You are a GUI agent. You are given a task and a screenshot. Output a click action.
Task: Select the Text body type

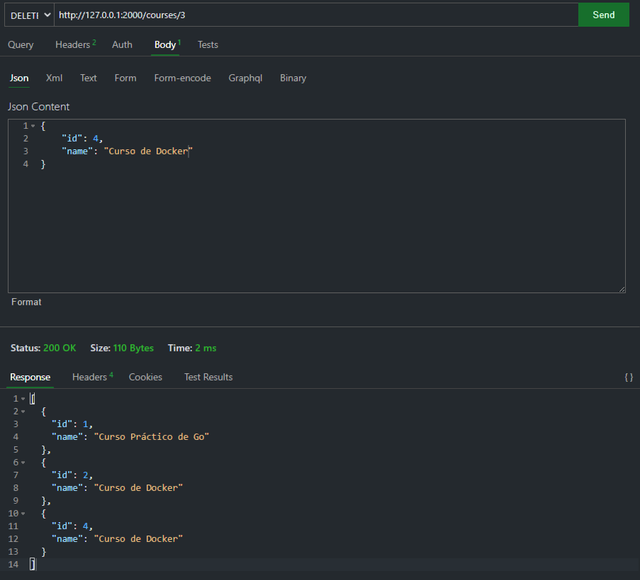click(x=88, y=78)
